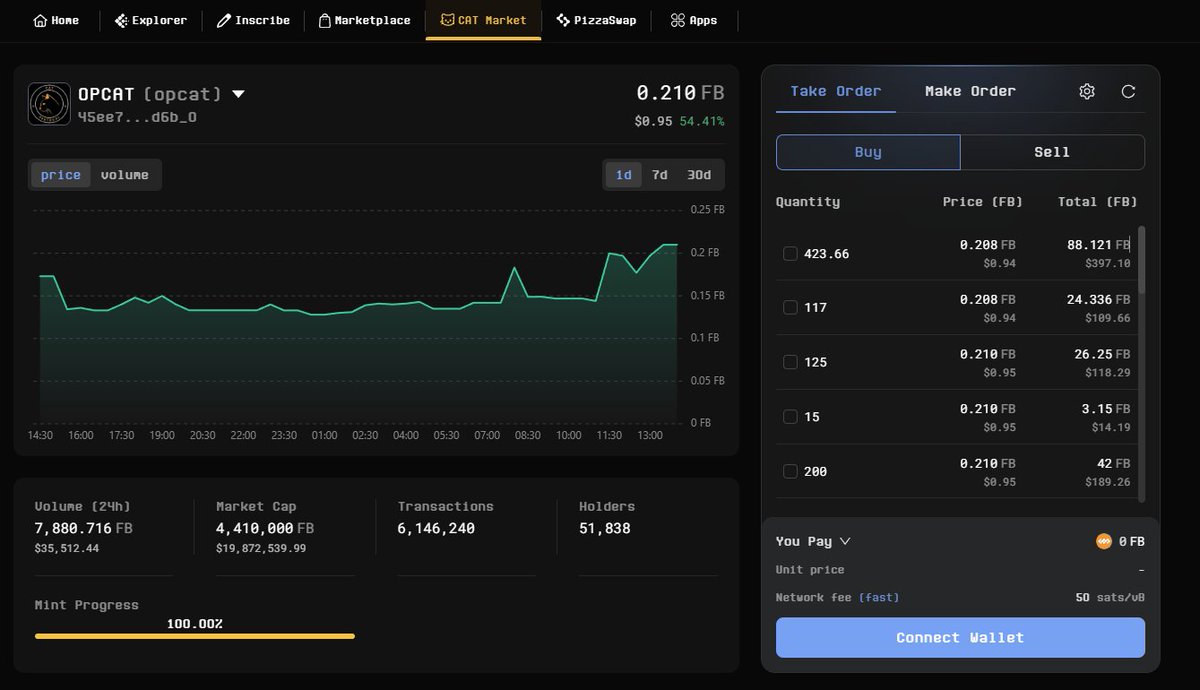Open the Explorer nav item

coord(151,20)
